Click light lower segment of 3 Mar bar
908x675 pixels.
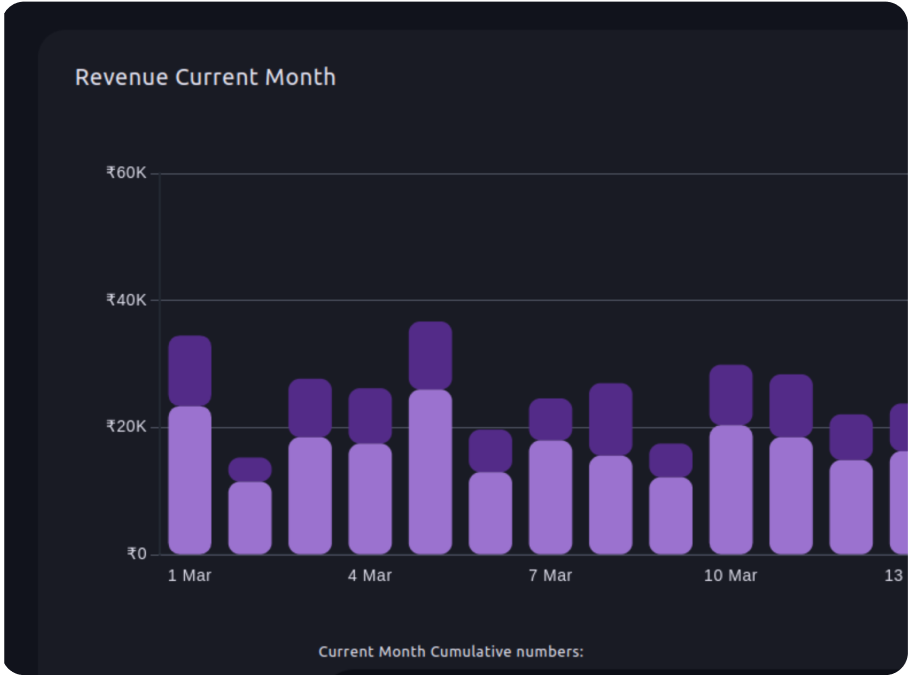[310, 496]
